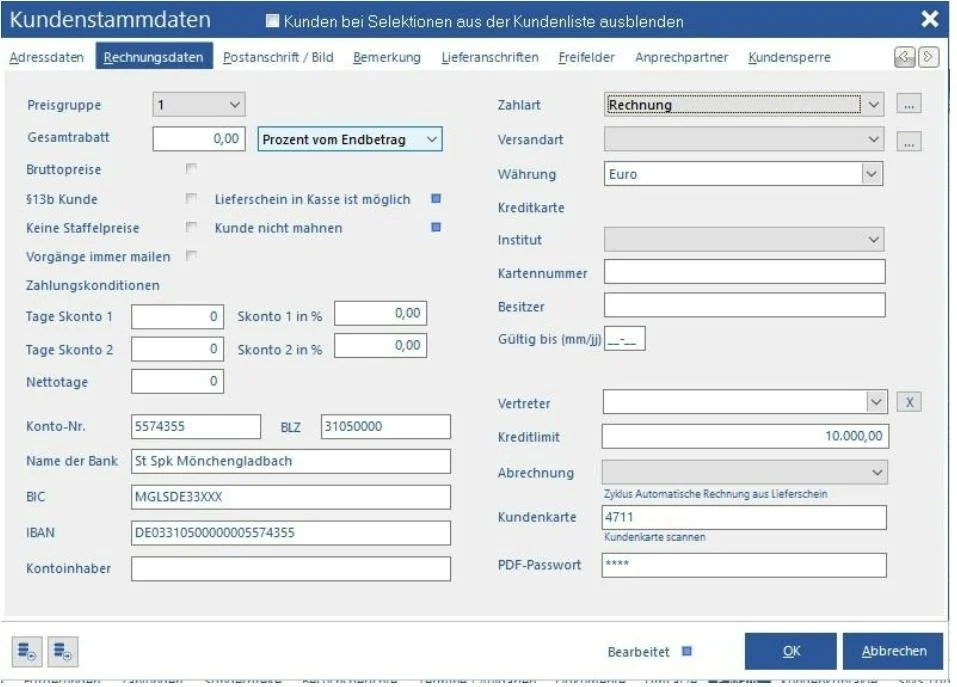The height and width of the screenshot is (687, 957).
Task: Open the Institut dropdown
Action: tap(744, 239)
